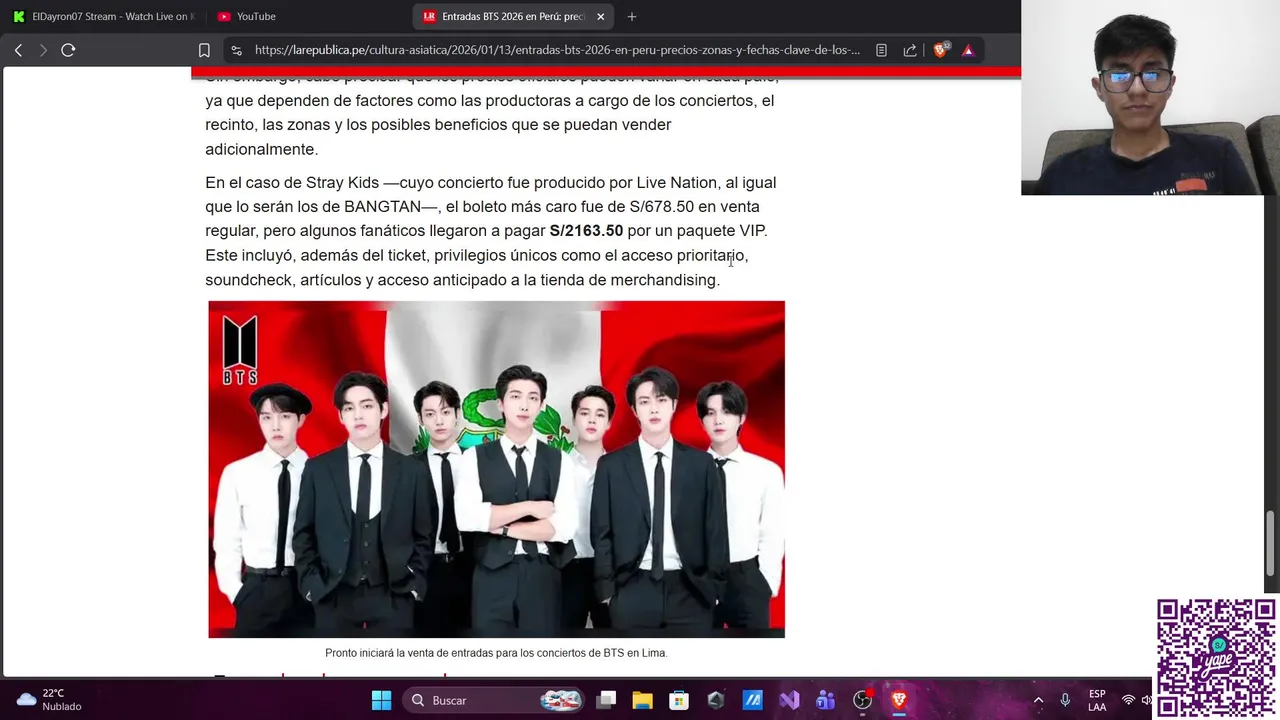Open Wi-Fi network tray icon
The image size is (1280, 720).
(1128, 700)
